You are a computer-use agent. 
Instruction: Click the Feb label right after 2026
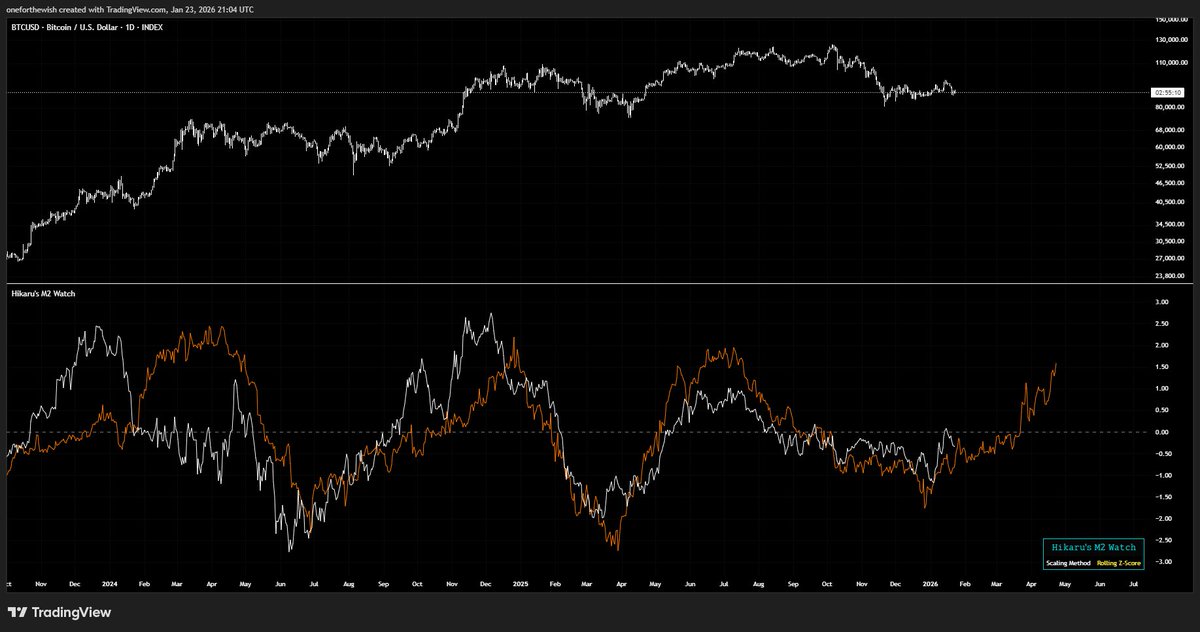click(x=965, y=582)
